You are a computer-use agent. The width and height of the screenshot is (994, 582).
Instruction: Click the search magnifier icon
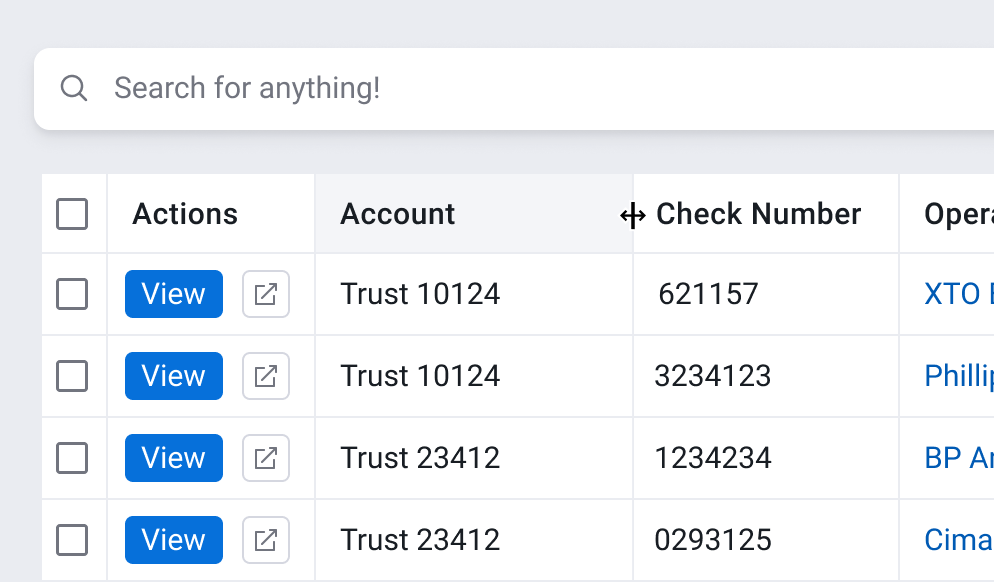(x=74, y=88)
